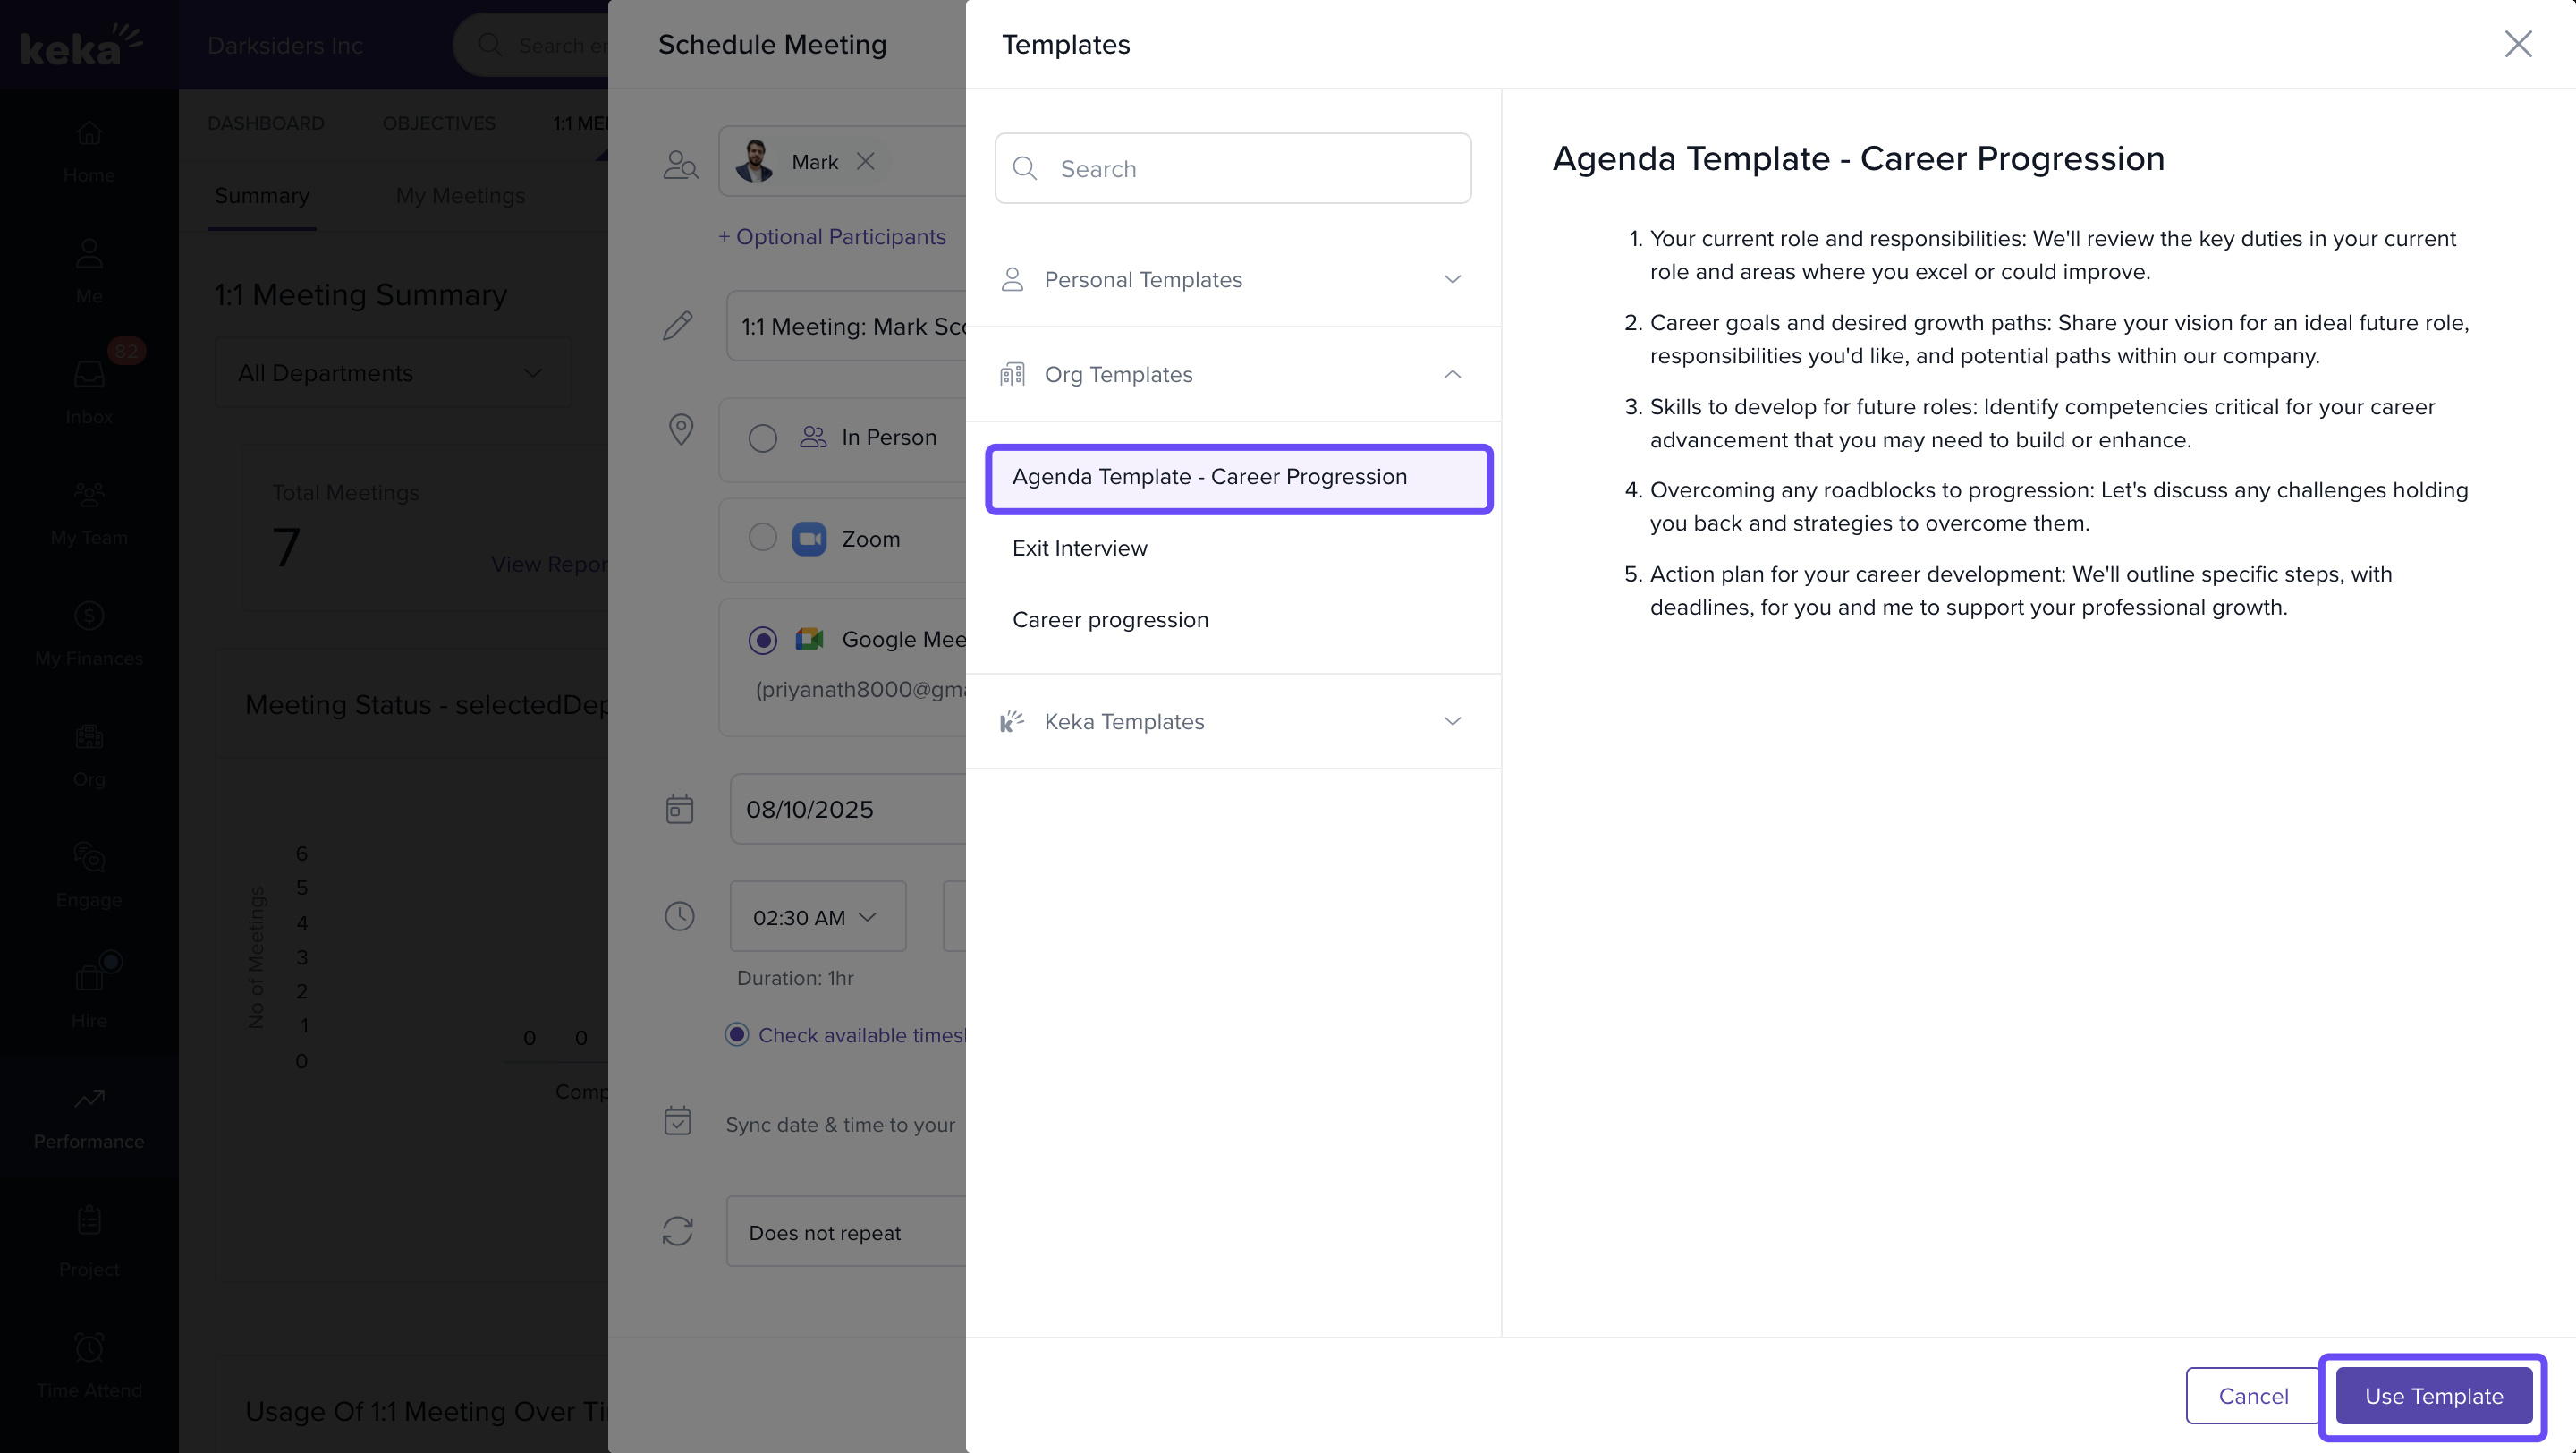The width and height of the screenshot is (2576, 1453).
Task: Open the Home sidebar icon
Action: pyautogui.click(x=89, y=133)
